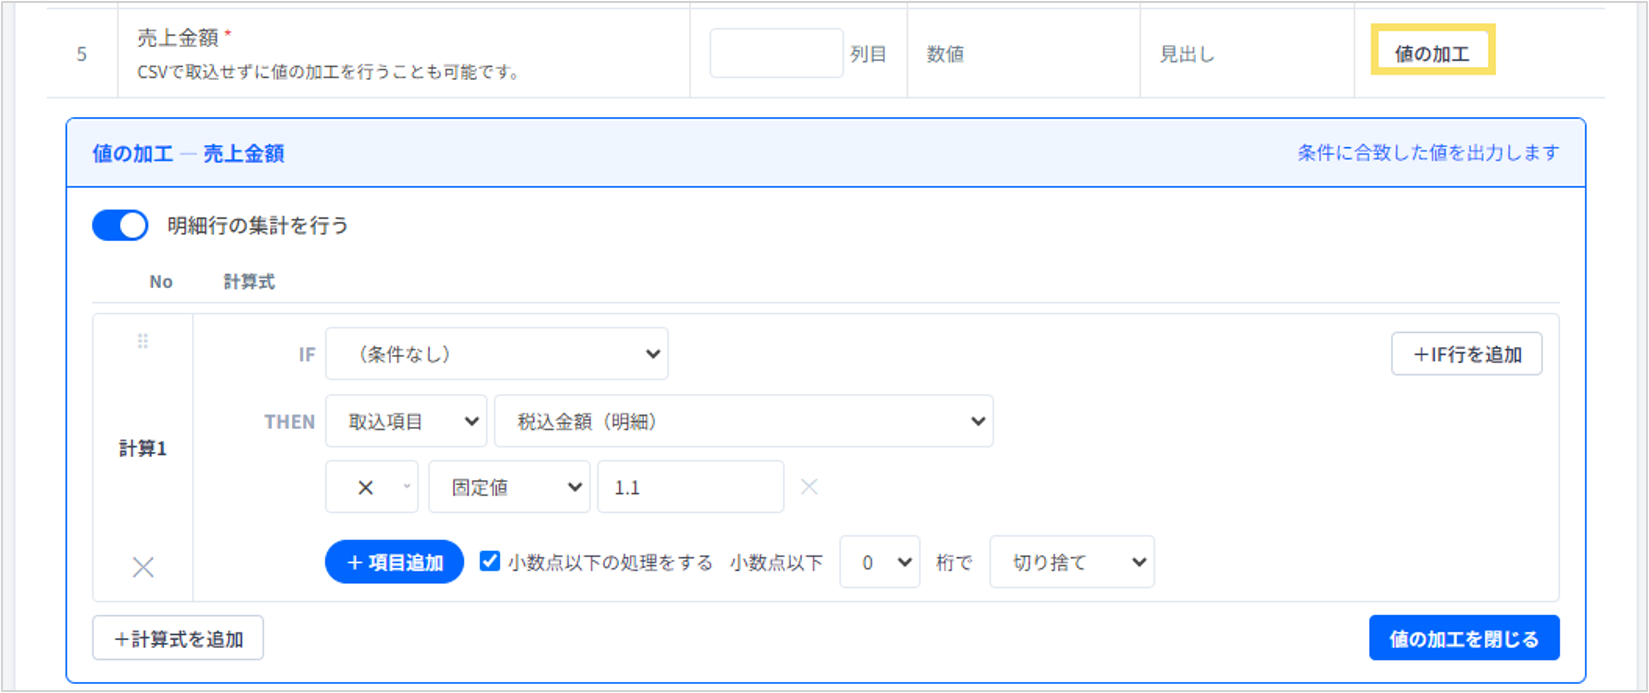Click the 列目 column number input field
This screenshot has width=1649, height=693.
[x=777, y=53]
